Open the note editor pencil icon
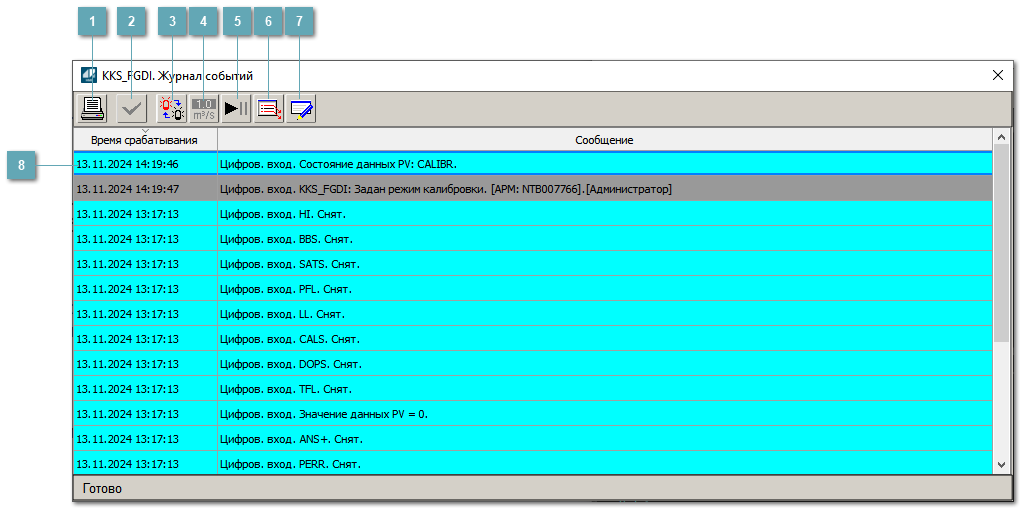The image size is (1023, 511). point(269,108)
